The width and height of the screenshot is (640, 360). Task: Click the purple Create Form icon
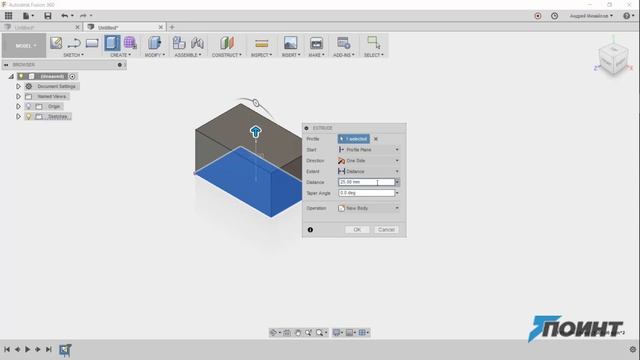pyautogui.click(x=130, y=43)
